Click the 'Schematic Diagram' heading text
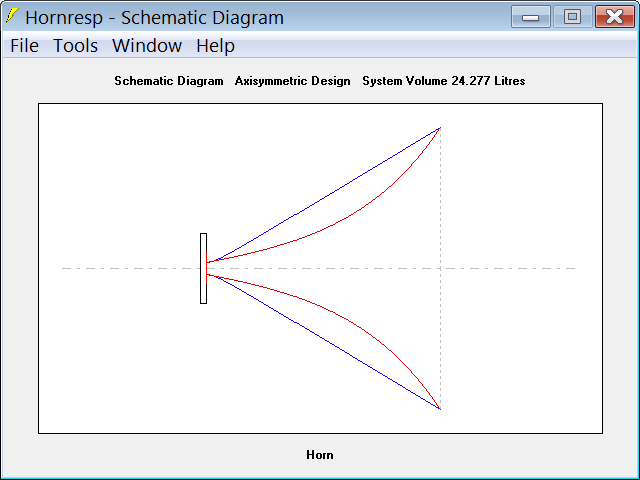The image size is (640, 480). pos(169,81)
